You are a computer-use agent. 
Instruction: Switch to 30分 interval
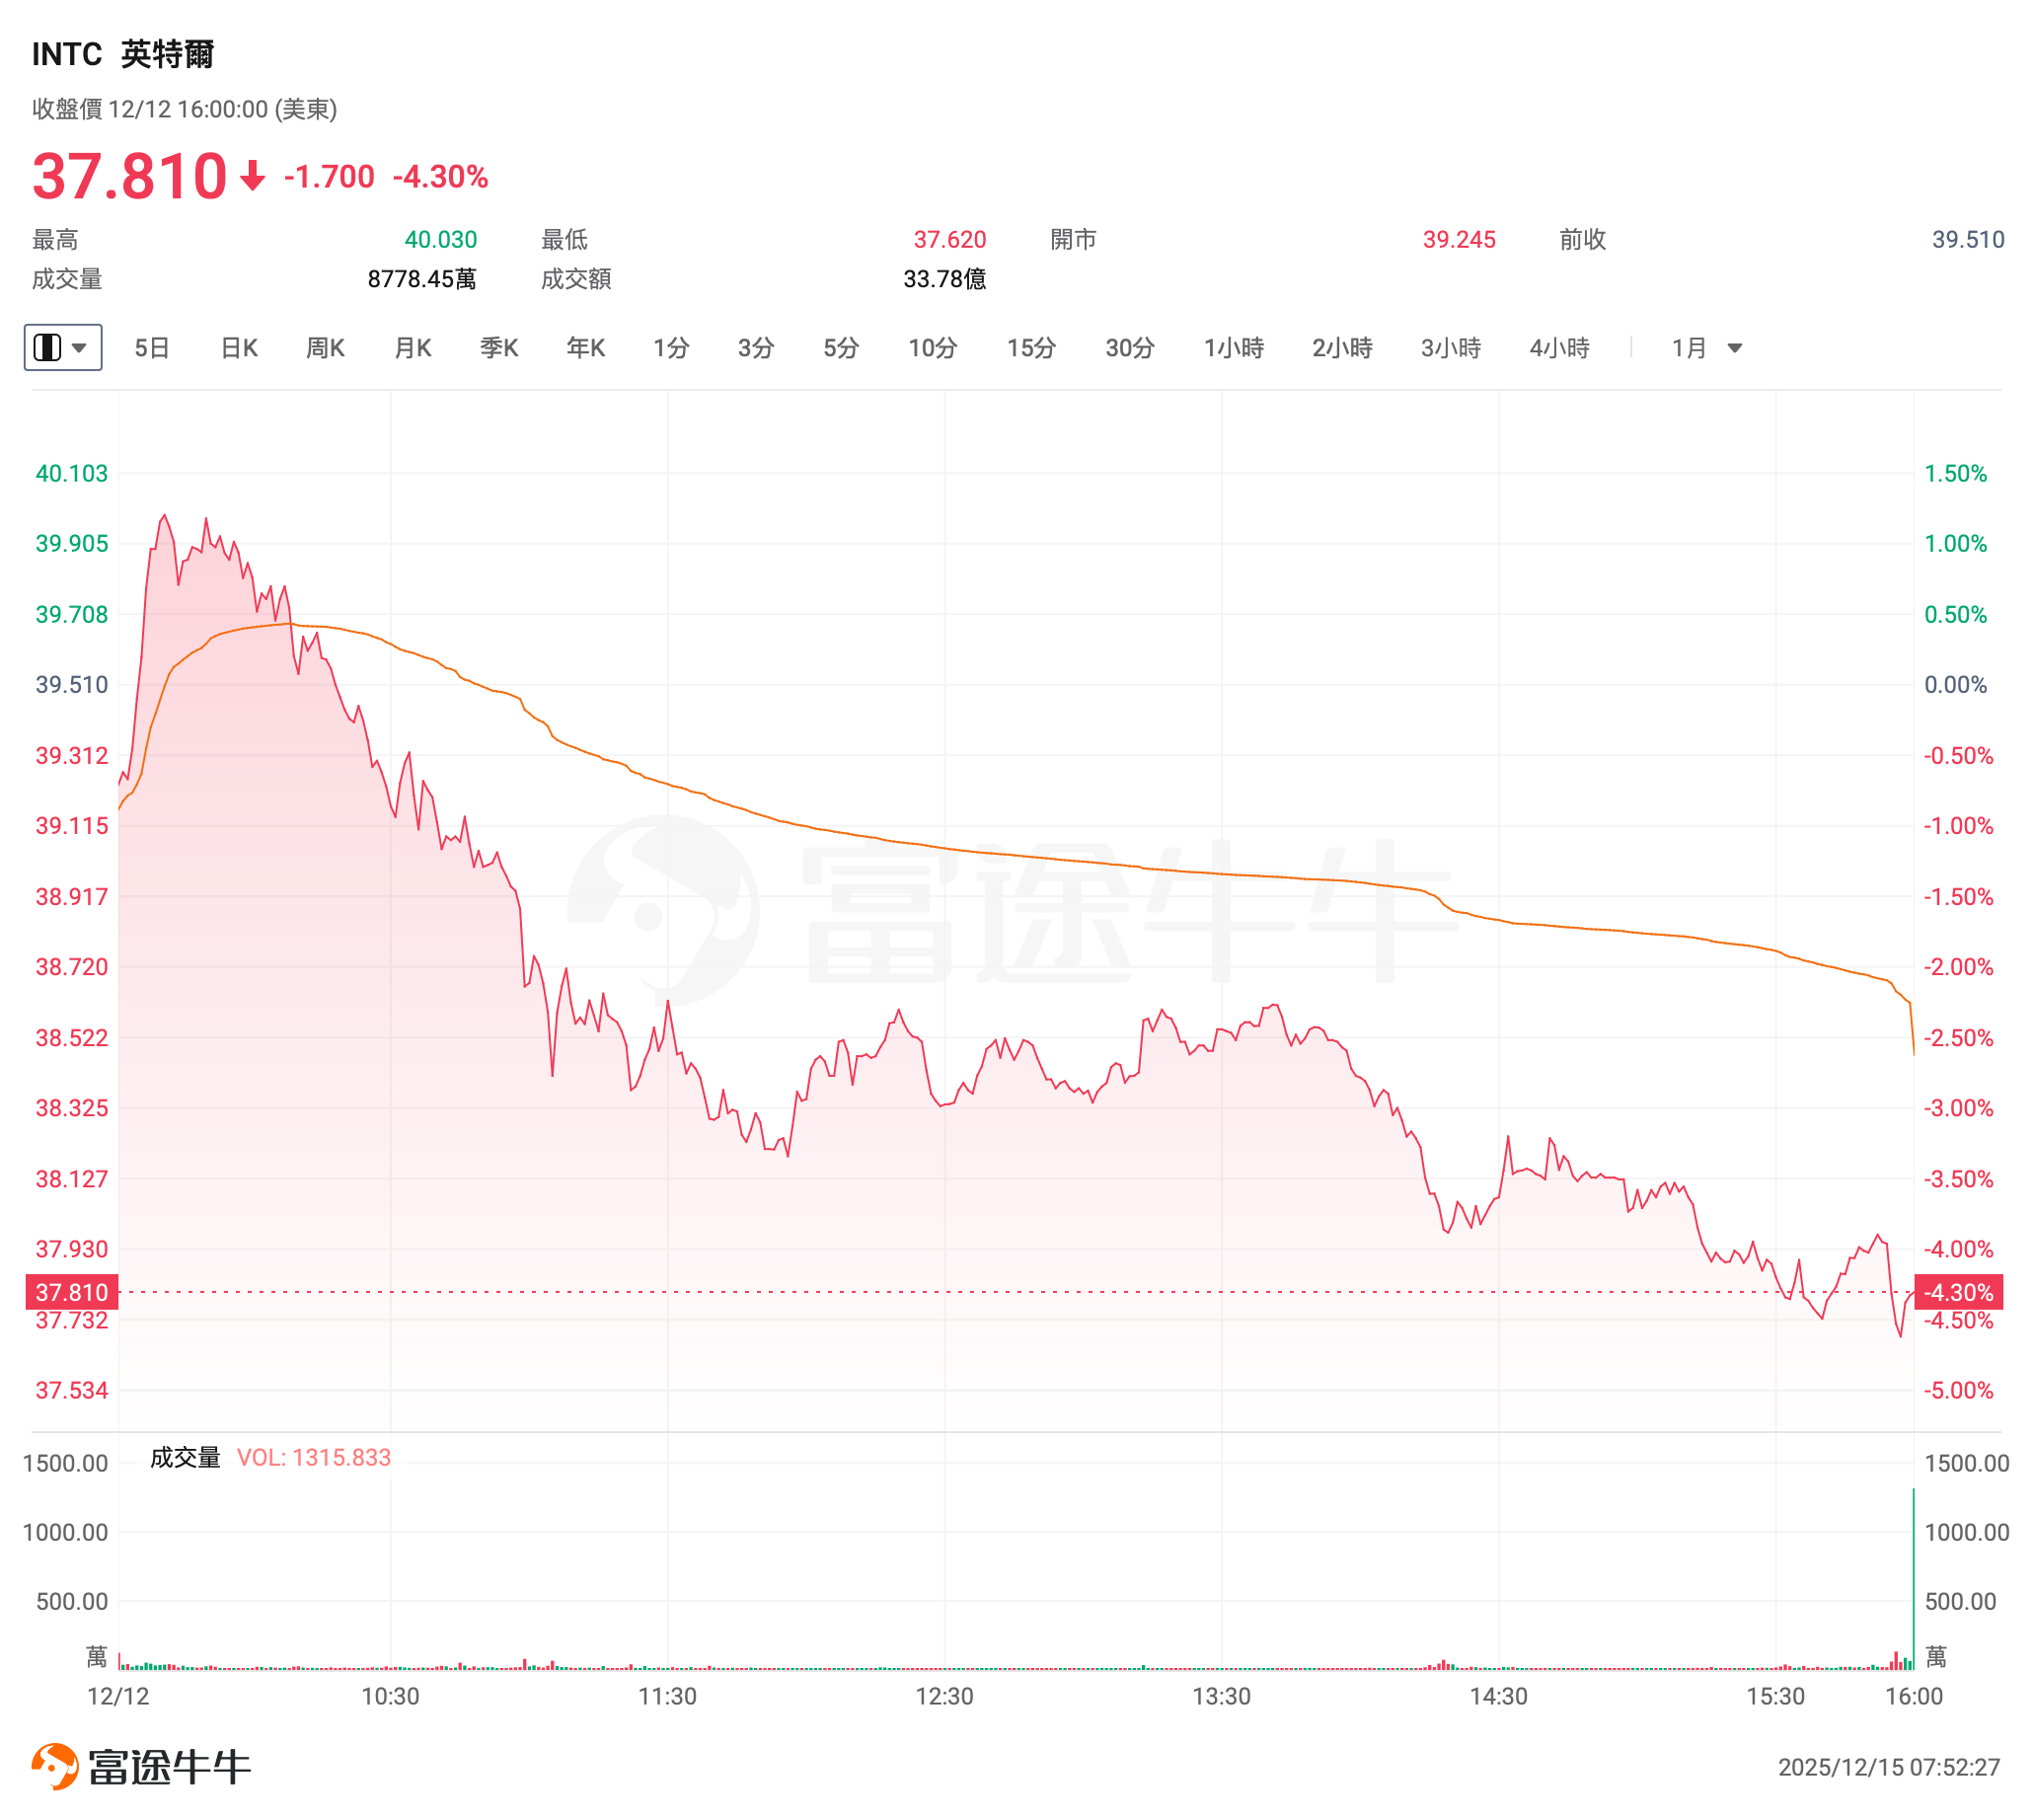click(x=1129, y=348)
